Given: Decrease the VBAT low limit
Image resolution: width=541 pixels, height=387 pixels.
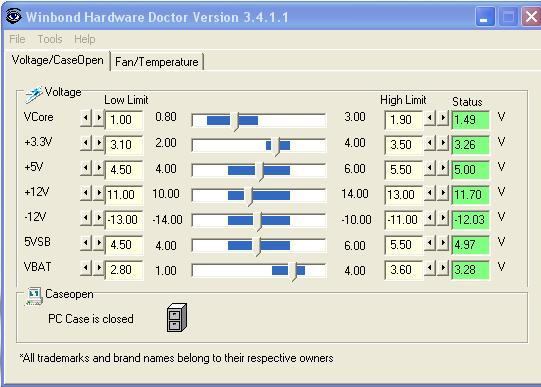Looking at the screenshot, I should pyautogui.click(x=86, y=268).
